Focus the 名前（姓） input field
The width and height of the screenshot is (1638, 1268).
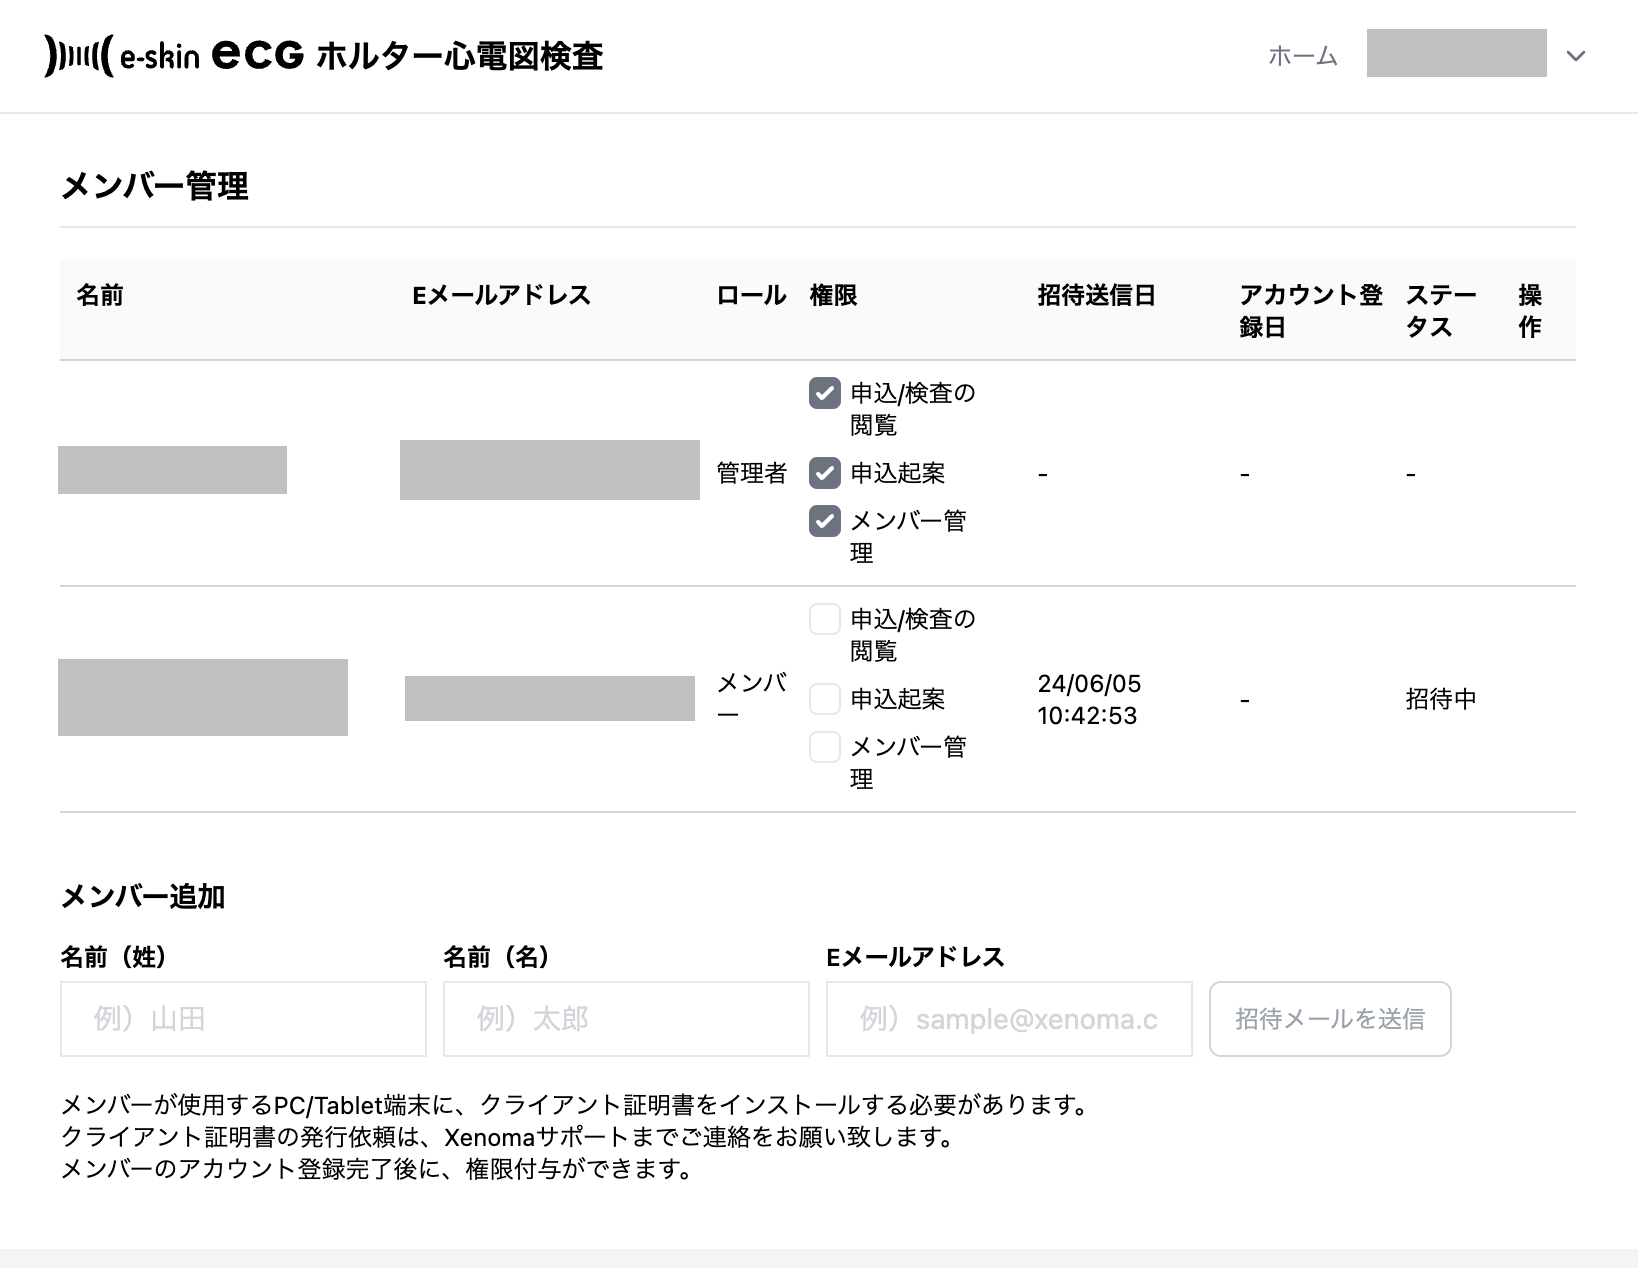[243, 1019]
